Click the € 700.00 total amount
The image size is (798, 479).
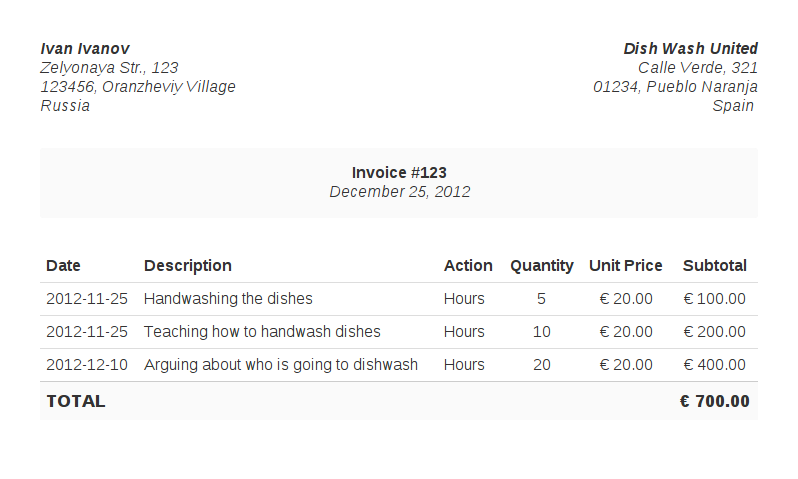pyautogui.click(x=714, y=401)
